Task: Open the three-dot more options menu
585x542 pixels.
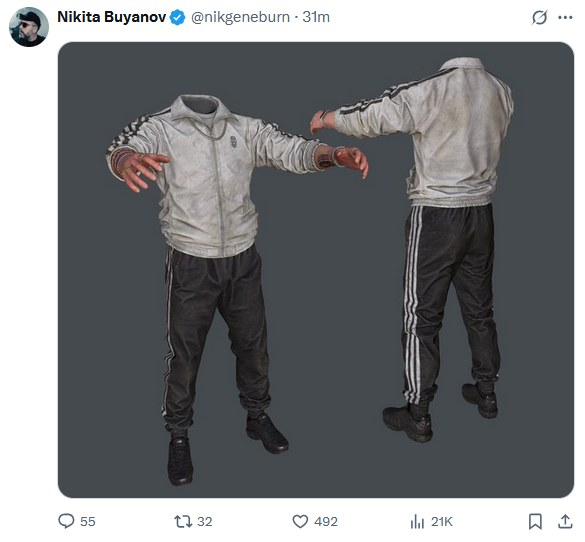Action: [565, 17]
